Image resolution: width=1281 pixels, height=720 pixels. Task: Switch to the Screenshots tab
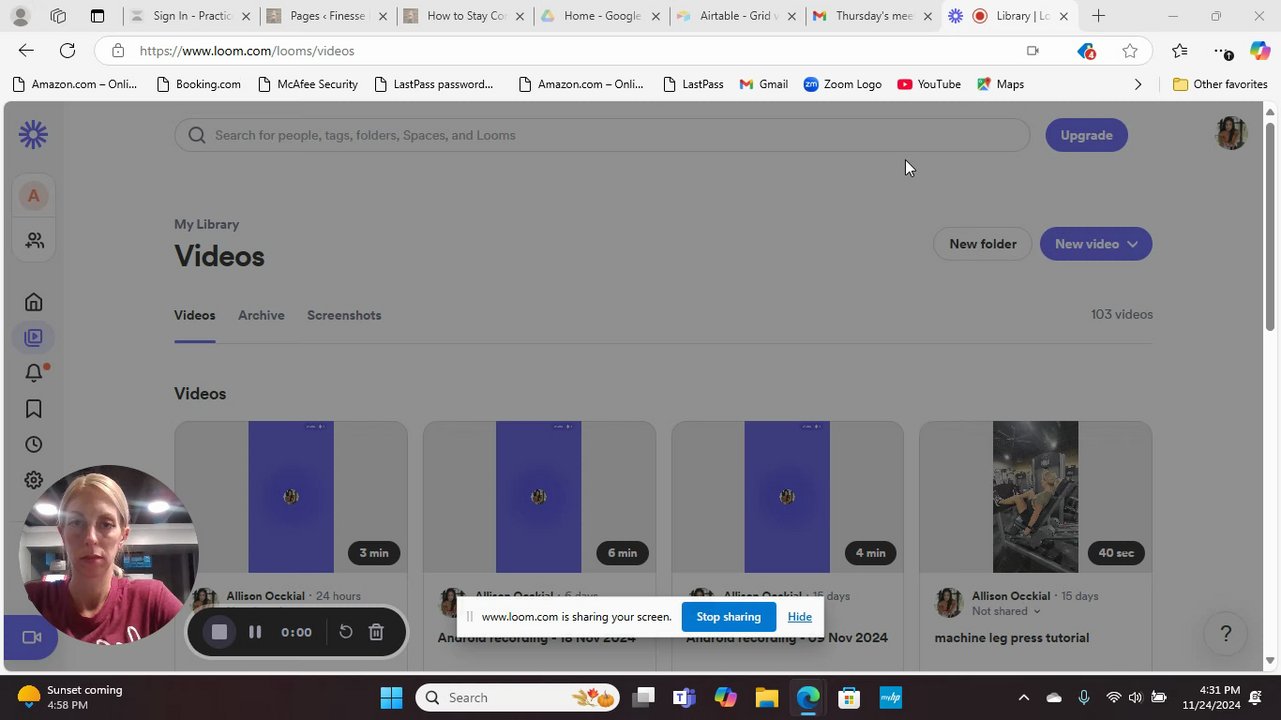click(x=344, y=315)
